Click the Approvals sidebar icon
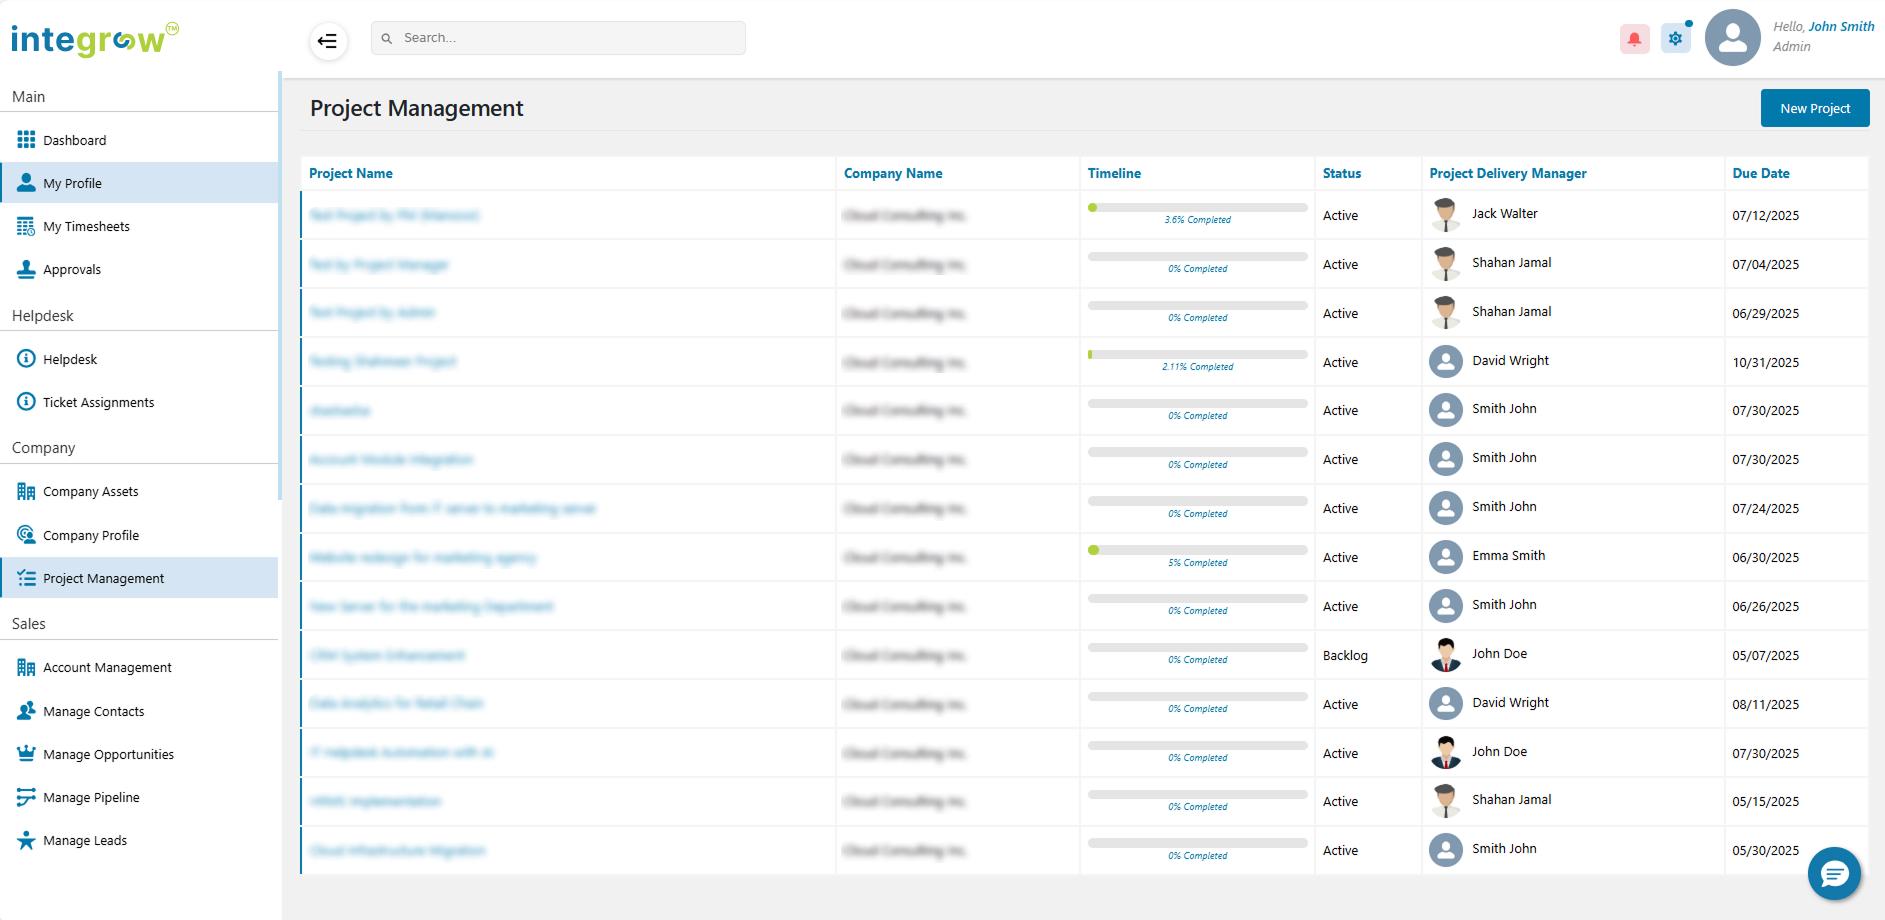Screen dimensions: 1885x920 point(26,269)
